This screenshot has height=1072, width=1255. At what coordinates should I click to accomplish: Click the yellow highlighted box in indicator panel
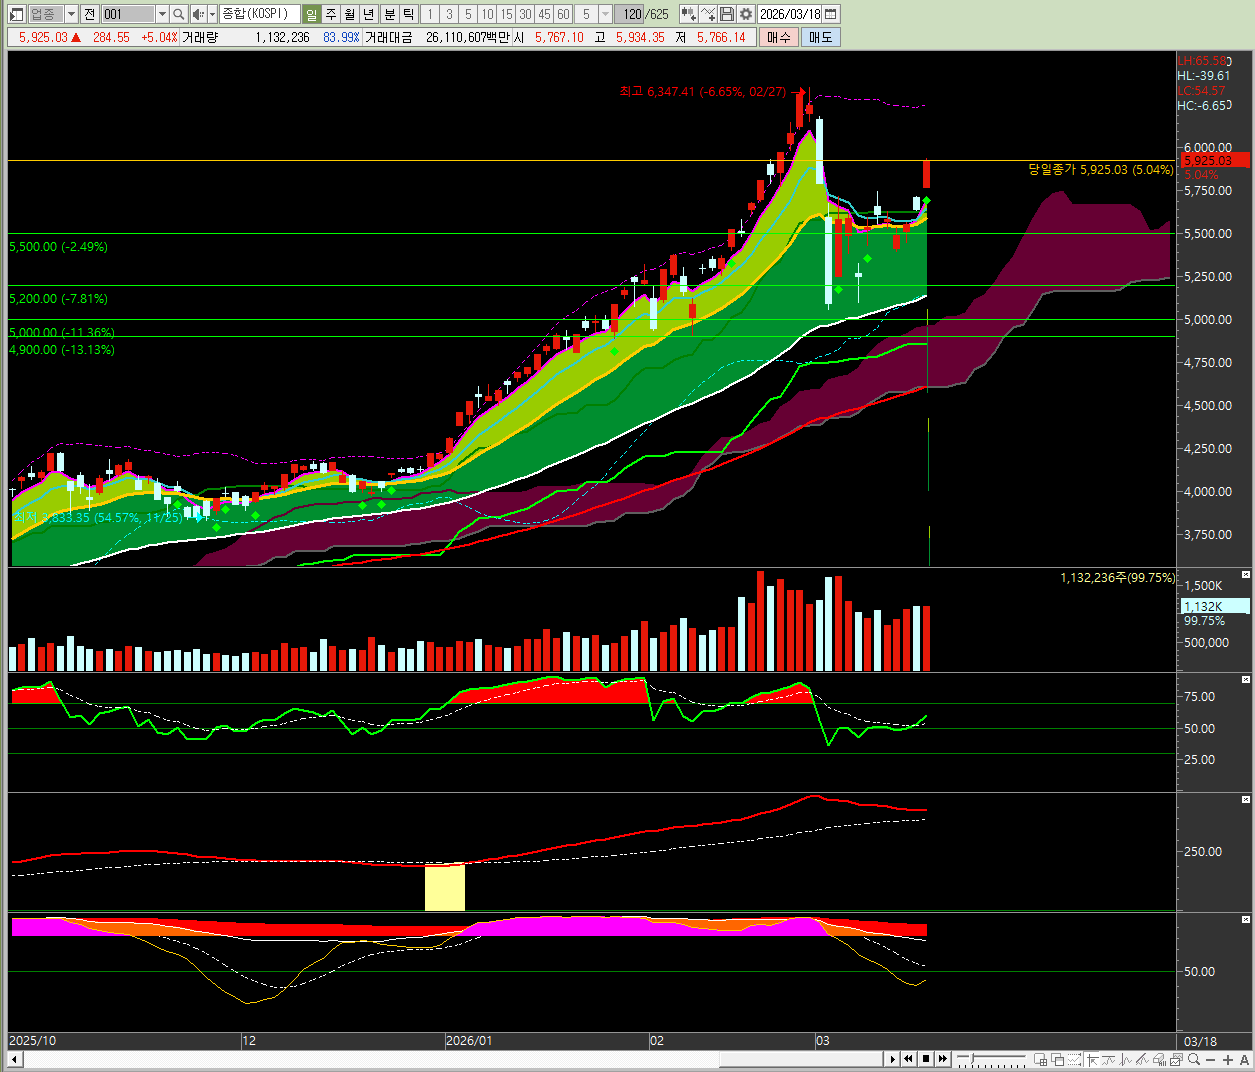coord(445,888)
